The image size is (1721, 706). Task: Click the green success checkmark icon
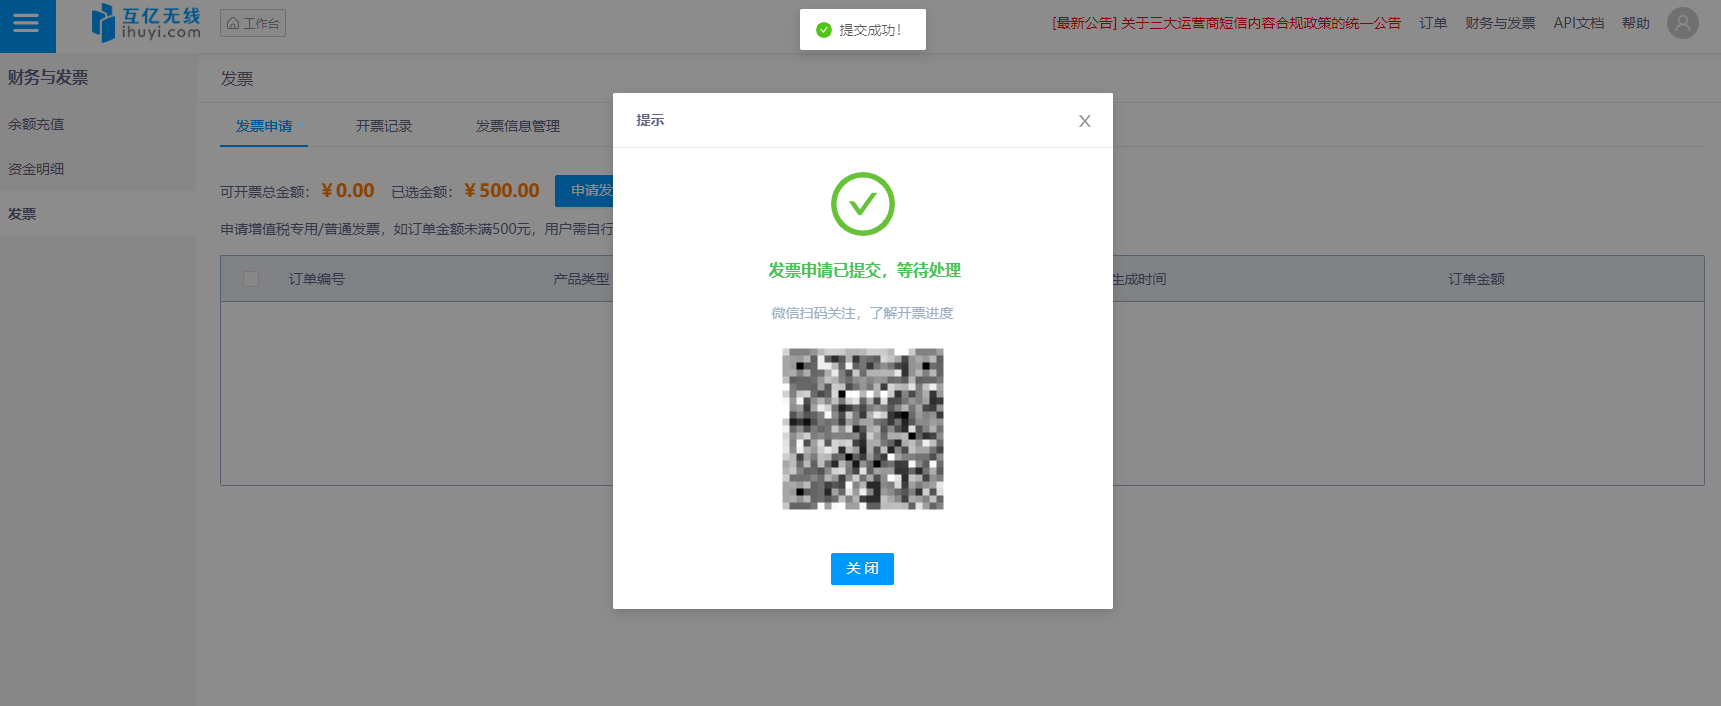pyautogui.click(x=862, y=204)
